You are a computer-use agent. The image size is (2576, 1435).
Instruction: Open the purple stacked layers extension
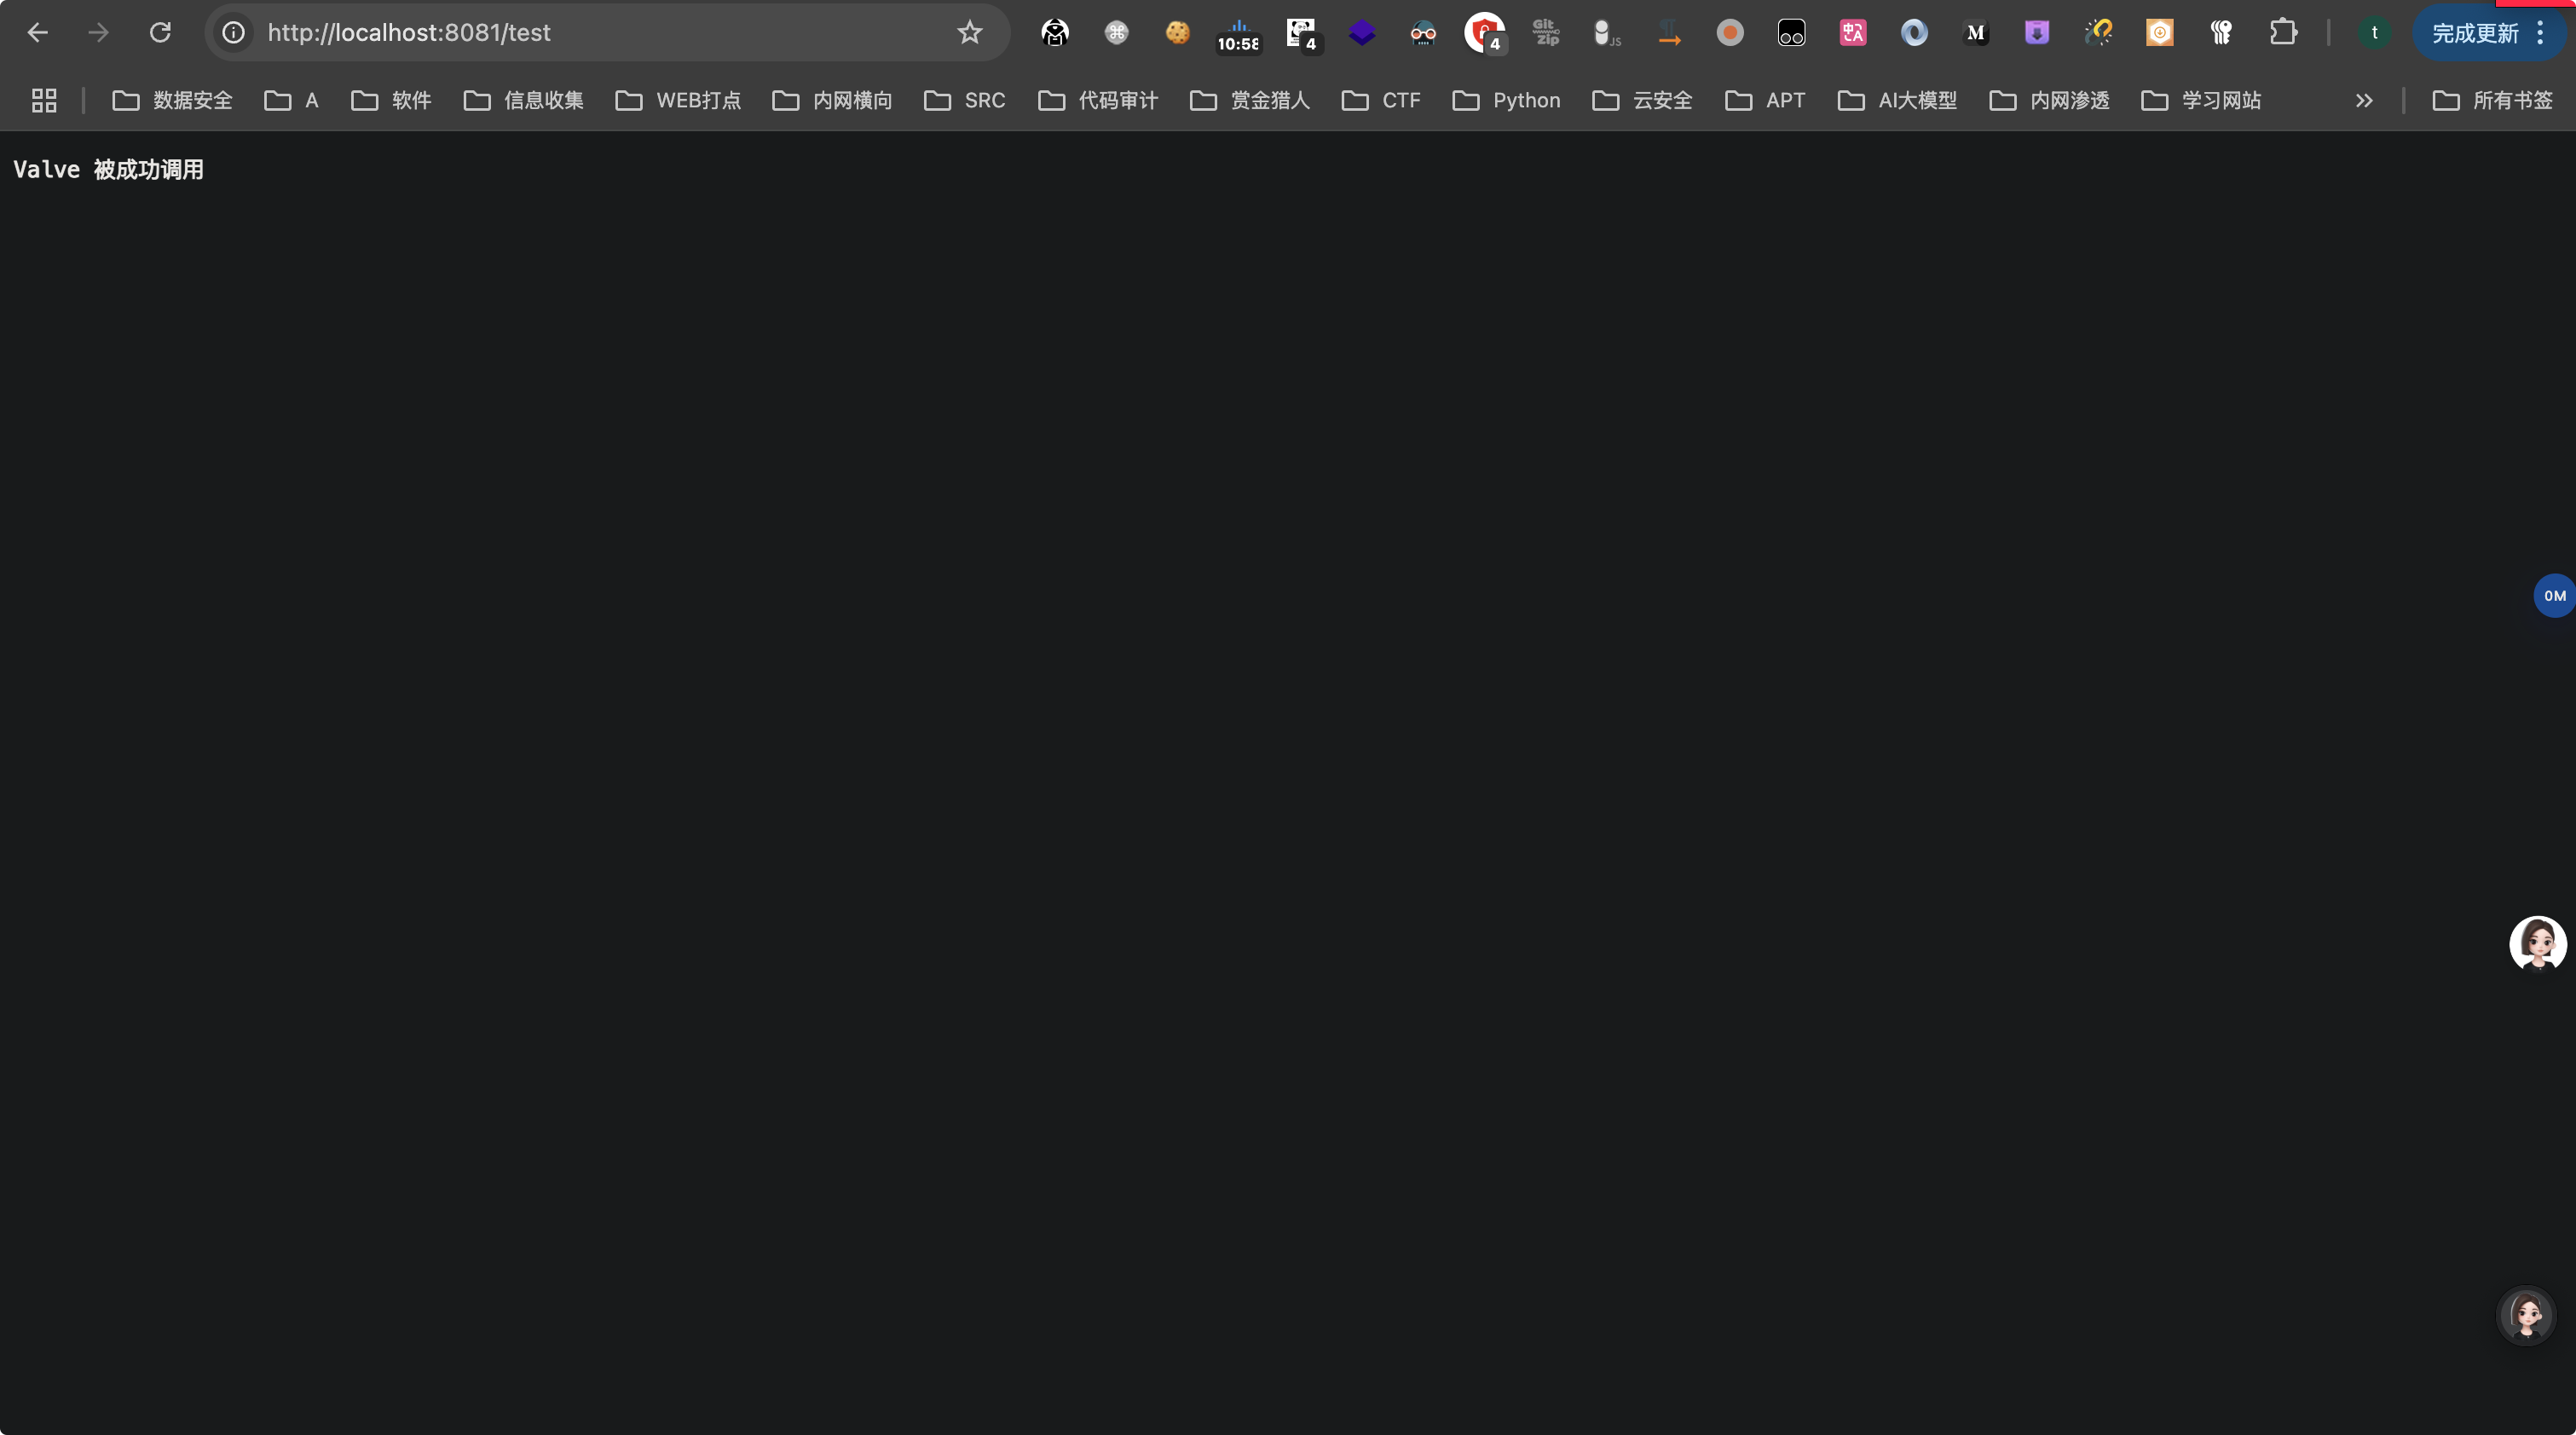click(x=1362, y=33)
